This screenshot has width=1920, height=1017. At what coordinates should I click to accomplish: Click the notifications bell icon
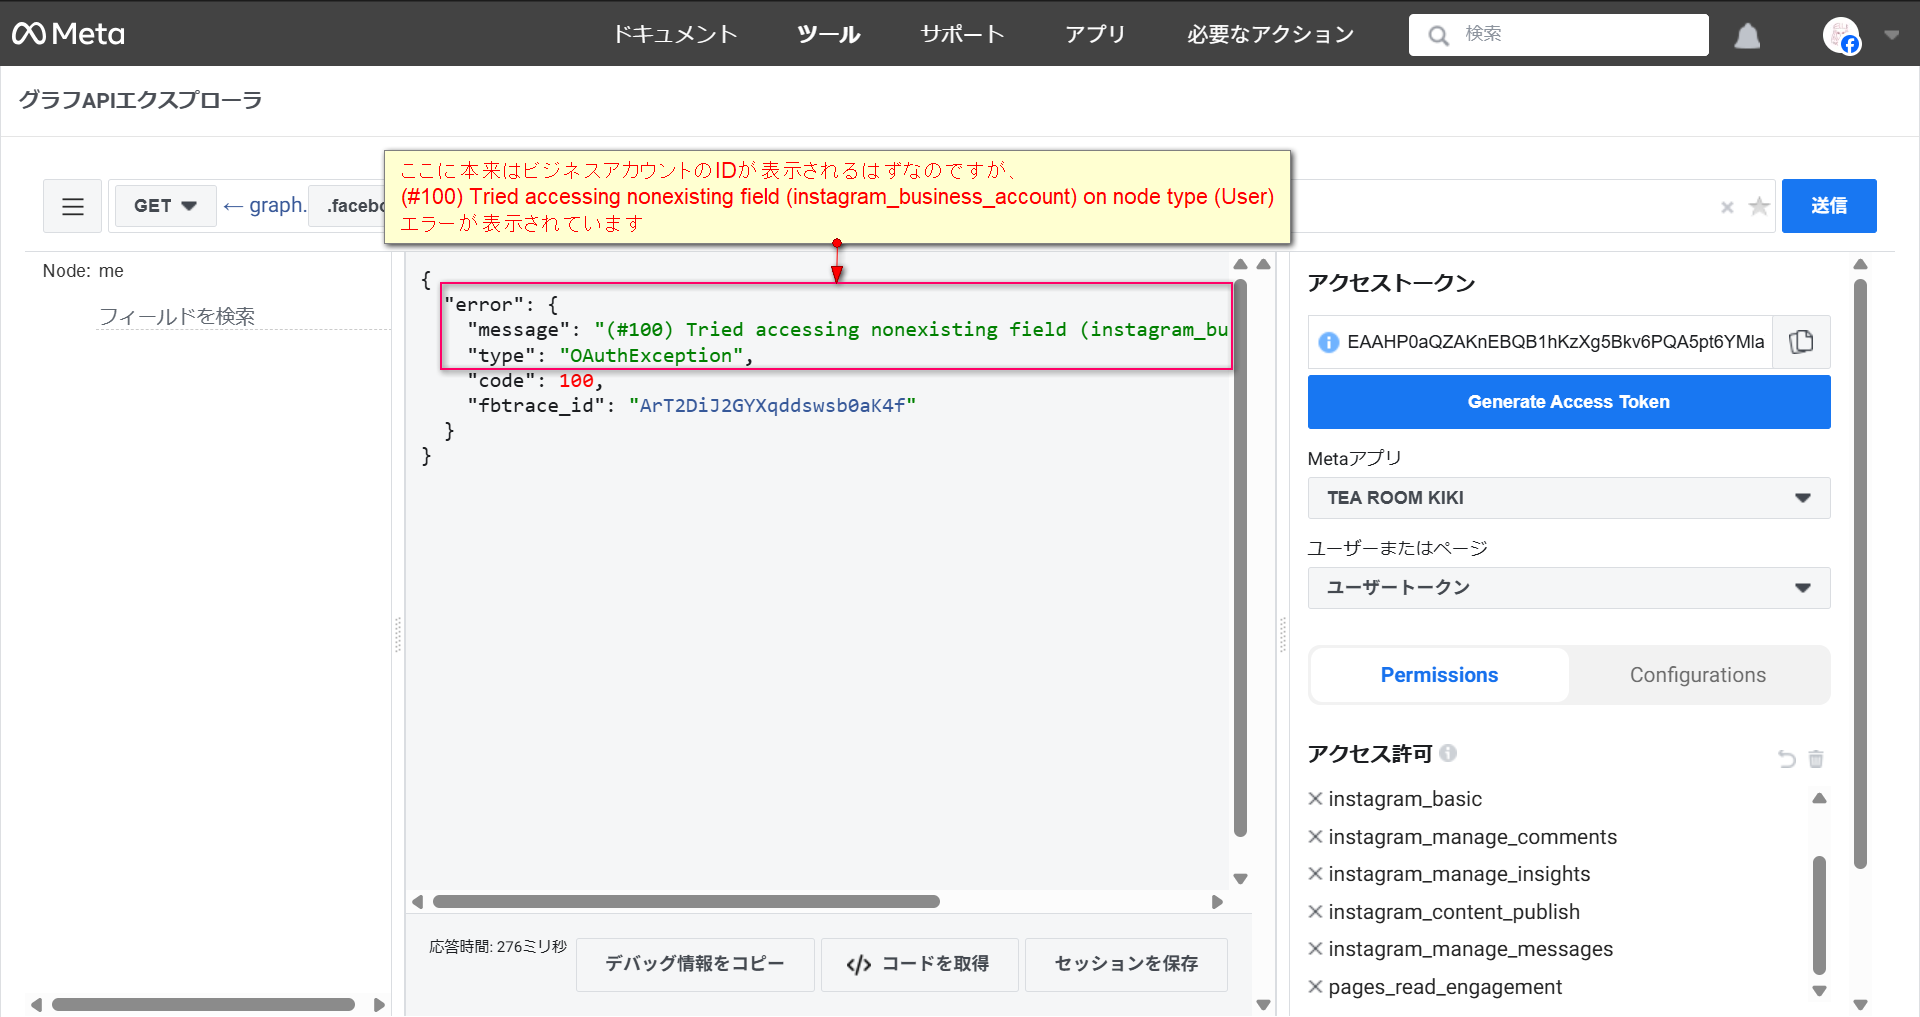(1747, 36)
